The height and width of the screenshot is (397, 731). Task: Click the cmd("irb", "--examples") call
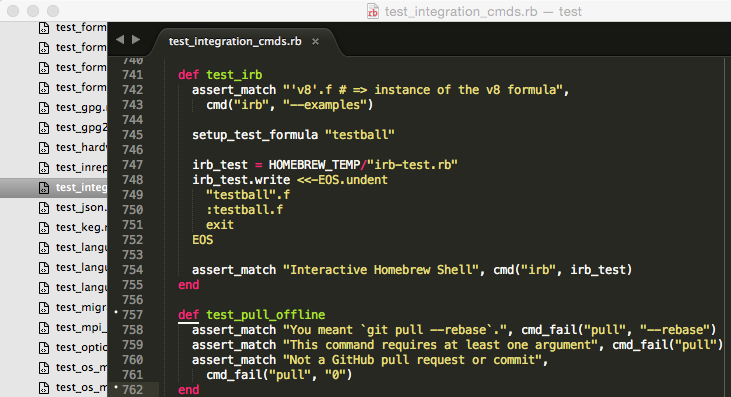pyautogui.click(x=290, y=105)
